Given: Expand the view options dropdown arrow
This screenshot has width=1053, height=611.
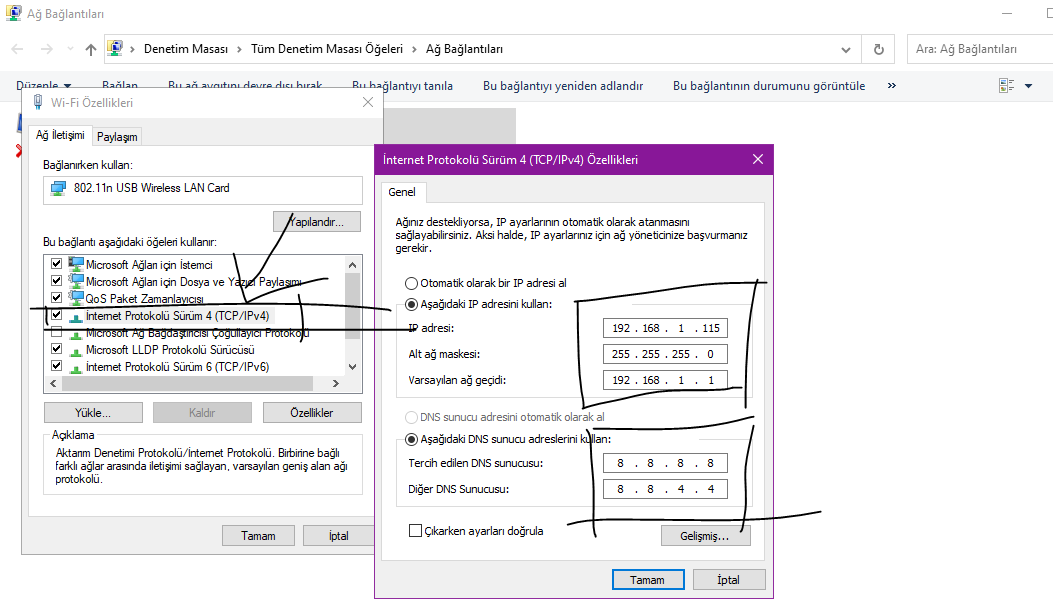Looking at the screenshot, I should click(1028, 86).
